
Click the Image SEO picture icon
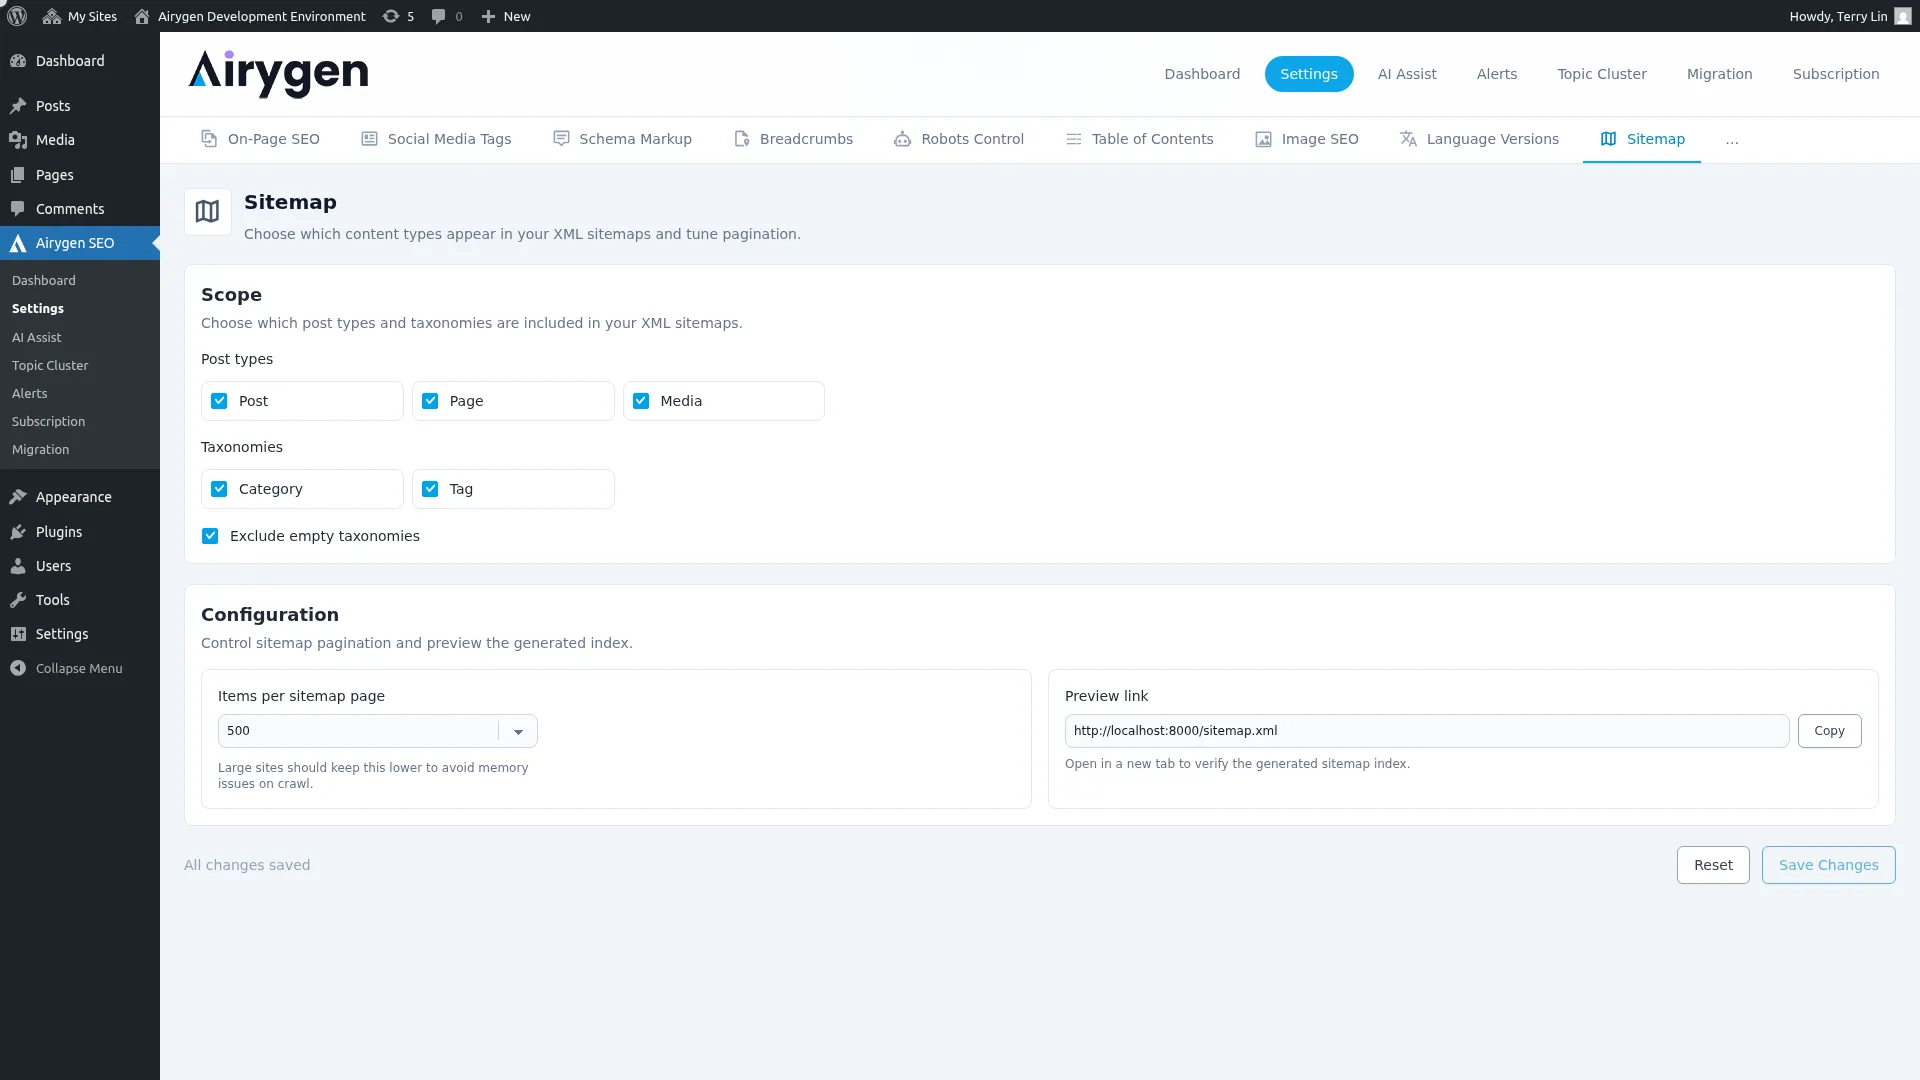(1263, 139)
